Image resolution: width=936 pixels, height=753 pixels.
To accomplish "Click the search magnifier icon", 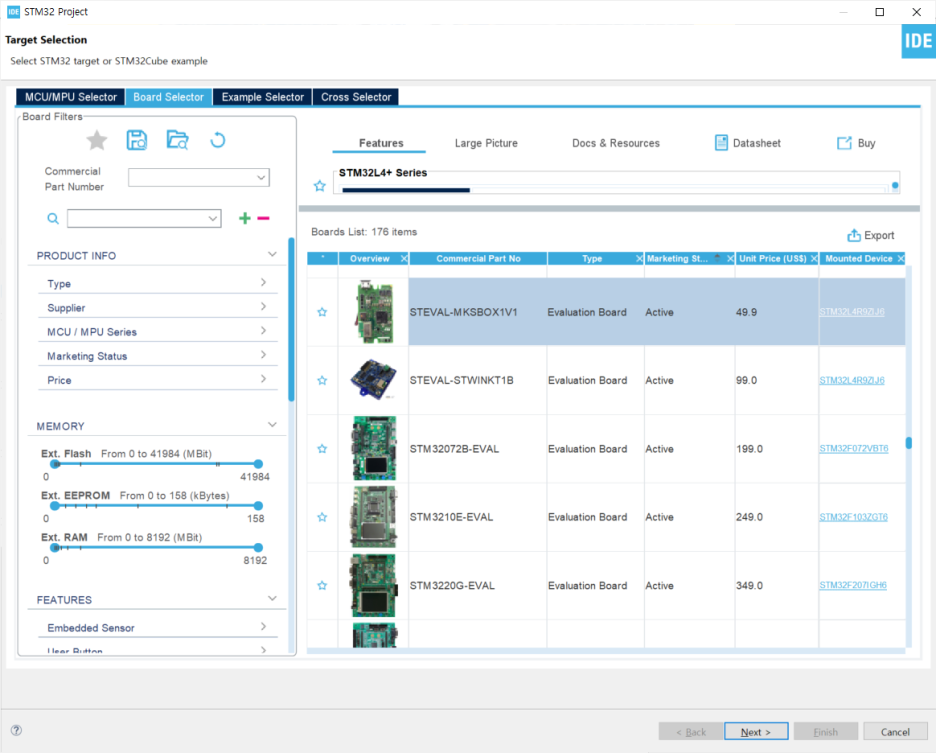I will pos(53,219).
